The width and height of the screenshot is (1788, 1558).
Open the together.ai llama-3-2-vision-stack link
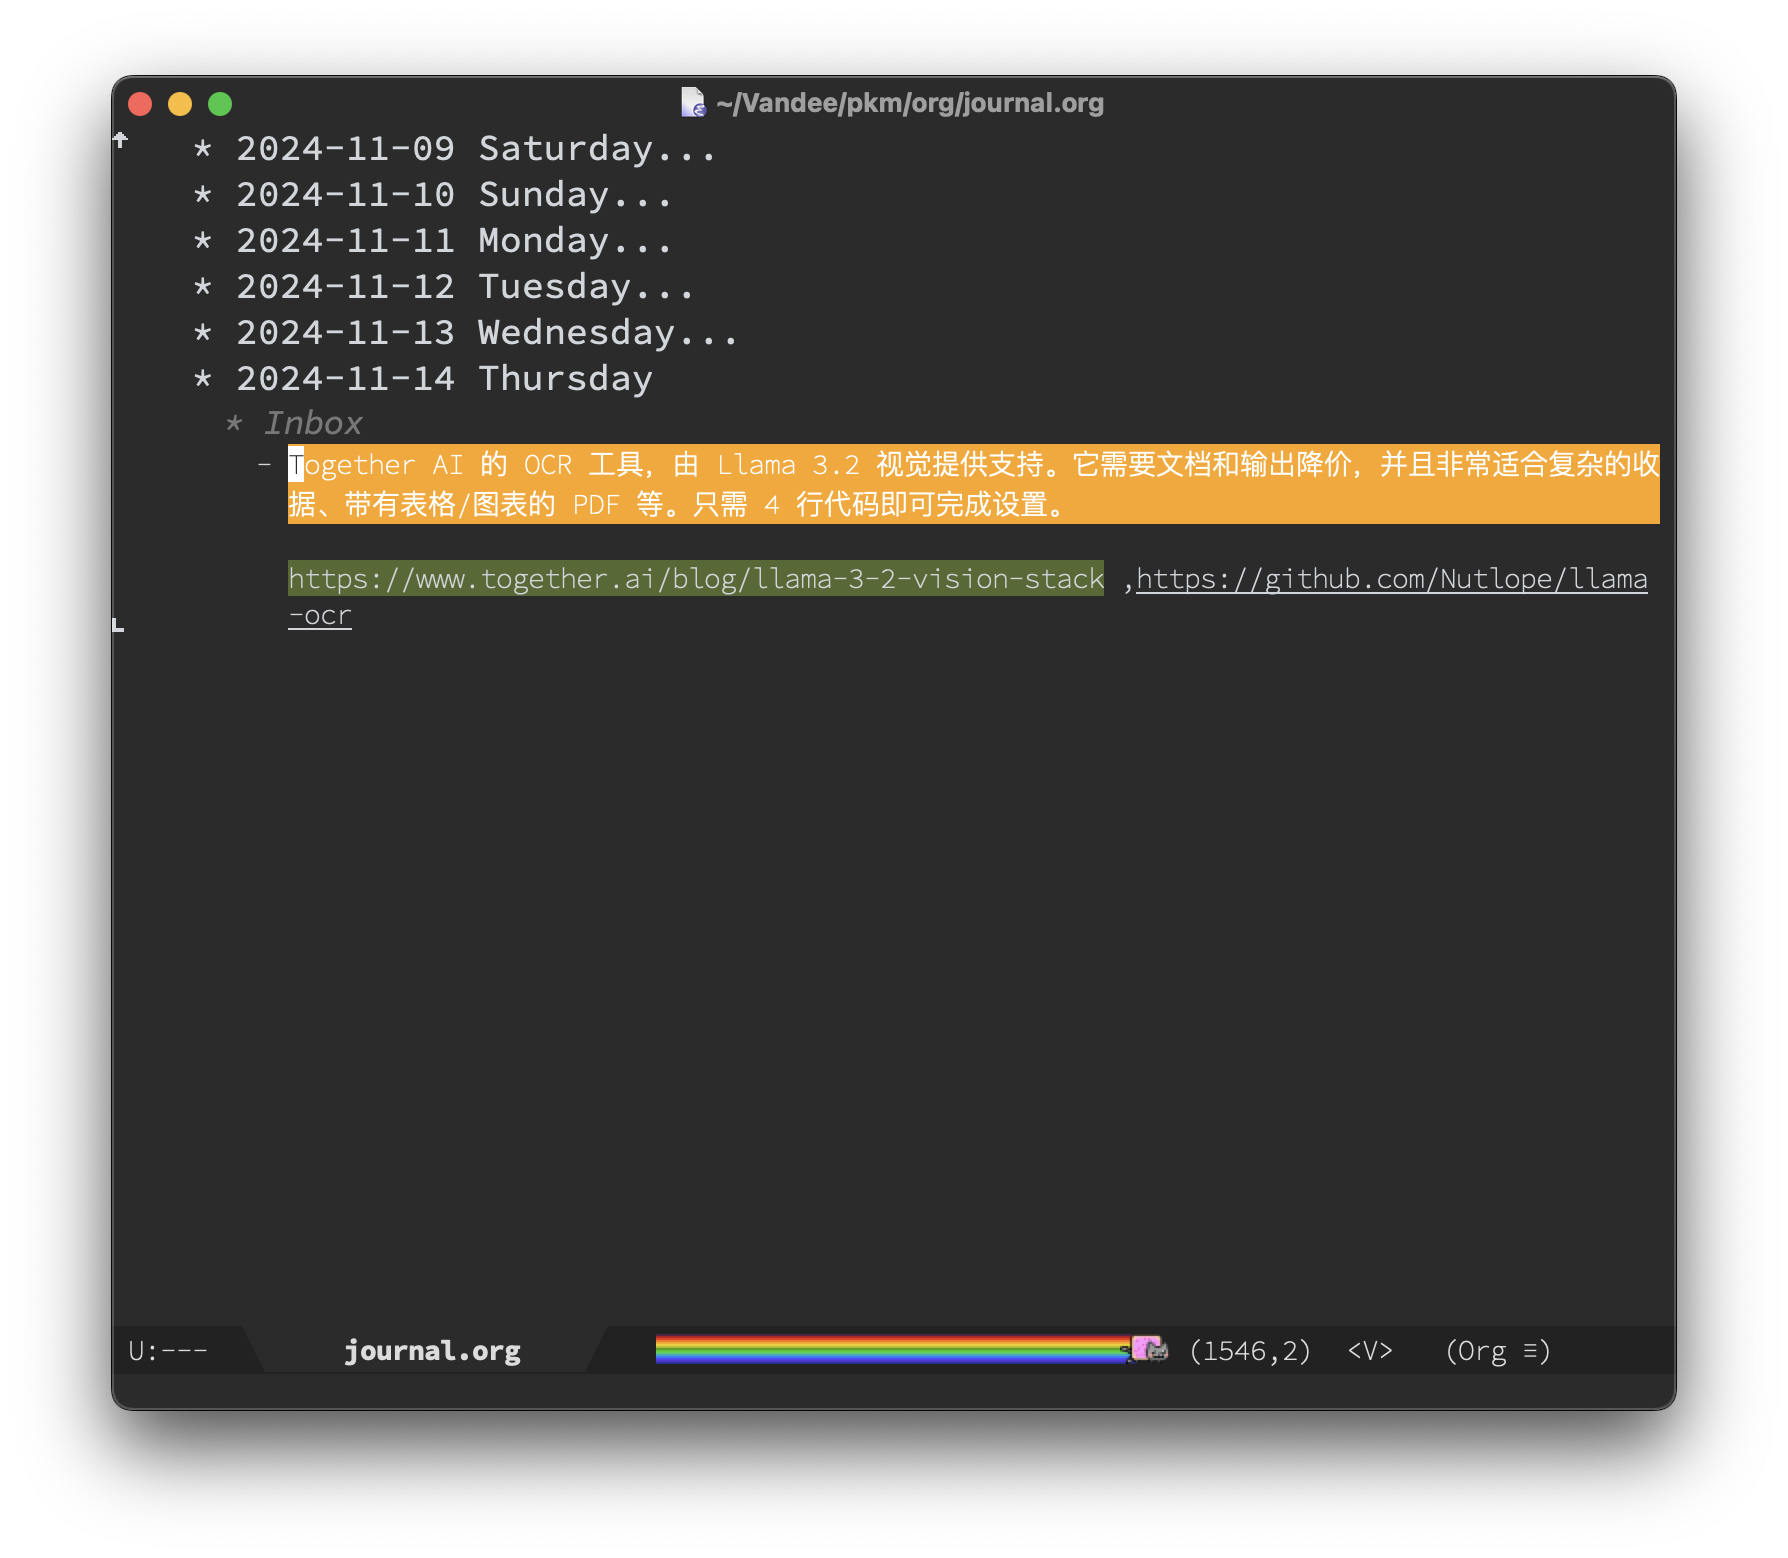[695, 579]
